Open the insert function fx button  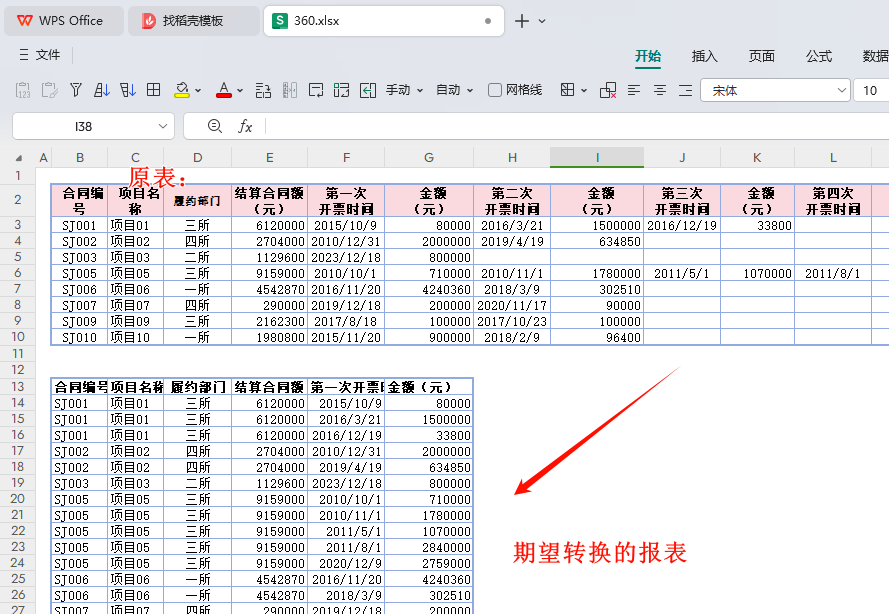pyautogui.click(x=245, y=126)
